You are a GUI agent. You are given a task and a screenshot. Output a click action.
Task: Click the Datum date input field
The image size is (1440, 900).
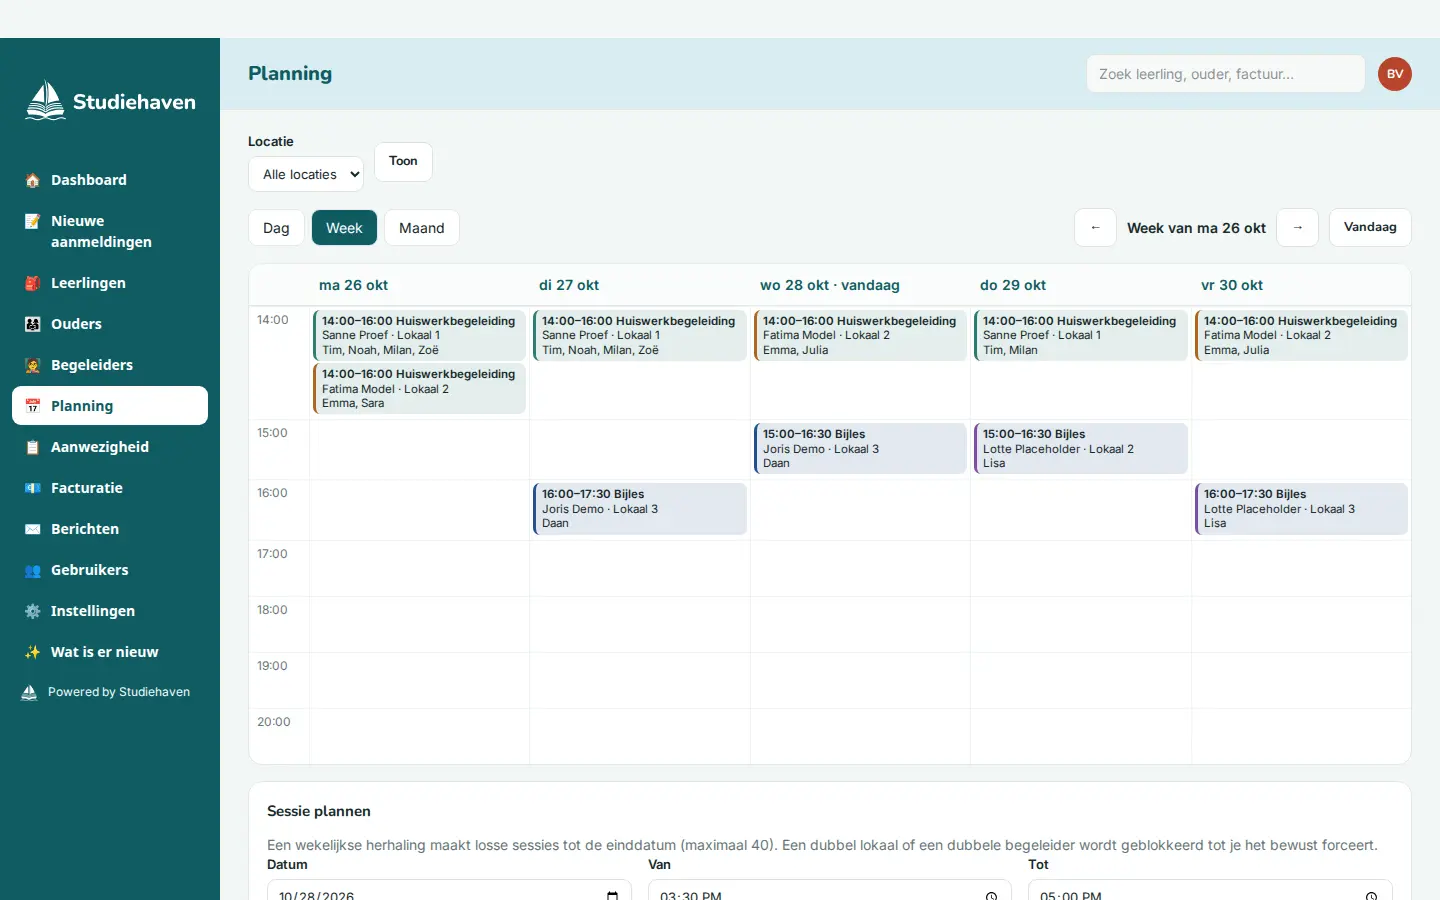pos(449,890)
